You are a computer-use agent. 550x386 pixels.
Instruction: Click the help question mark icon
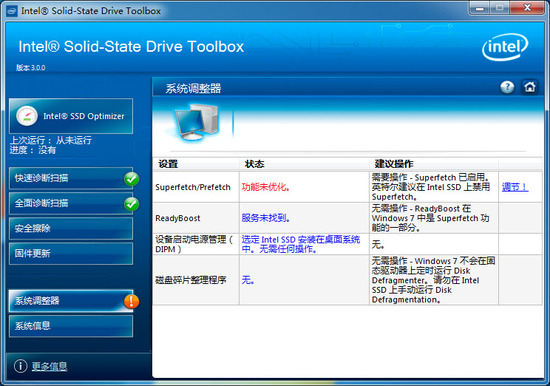pos(507,87)
